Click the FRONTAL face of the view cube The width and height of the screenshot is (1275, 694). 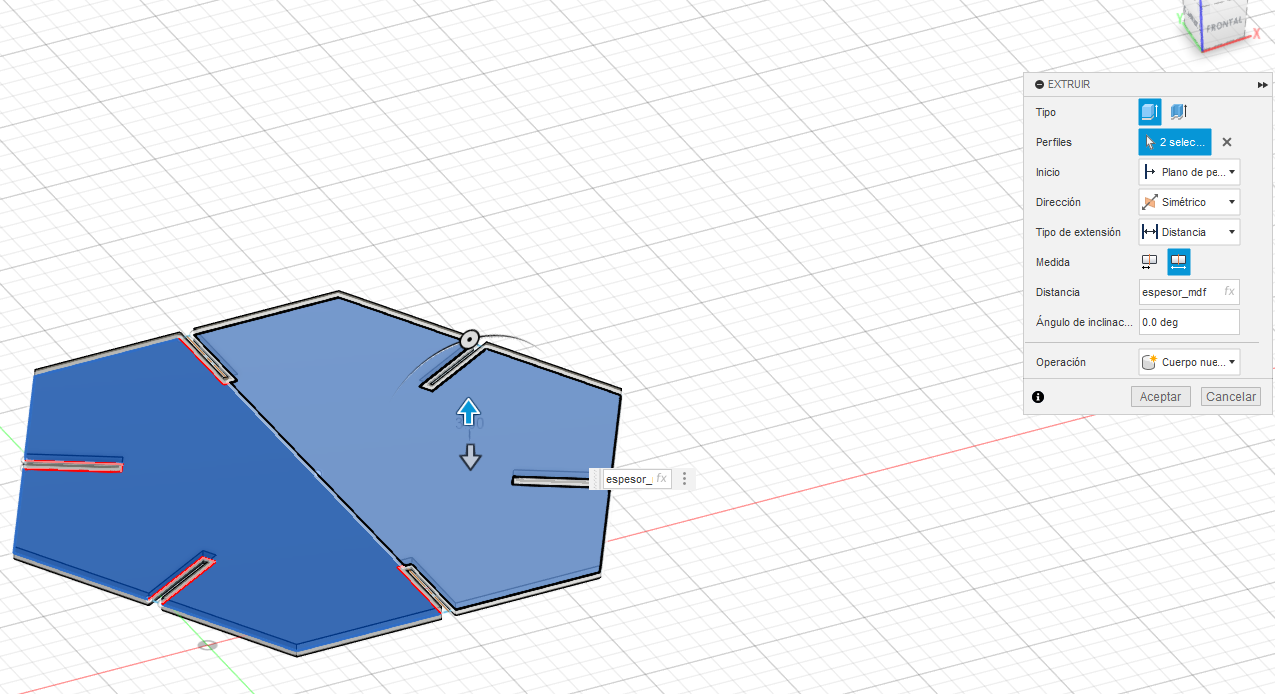pyautogui.click(x=1225, y=26)
